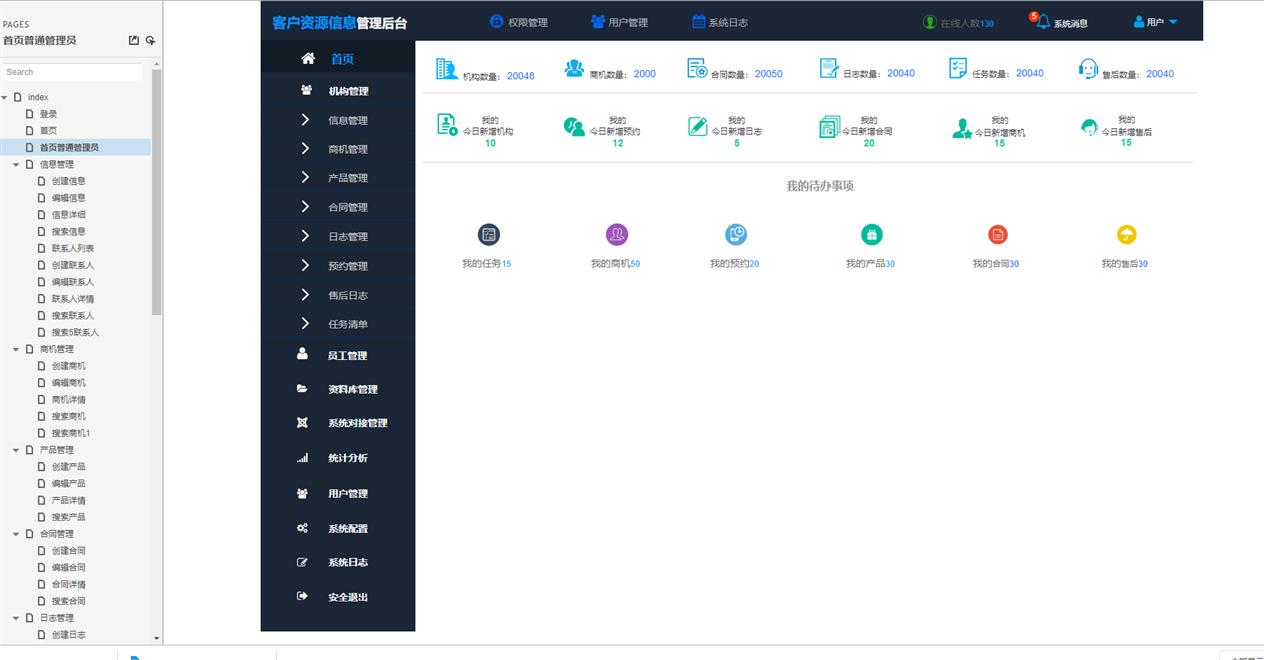Open the 创建合同 page in tree

[x=68, y=550]
